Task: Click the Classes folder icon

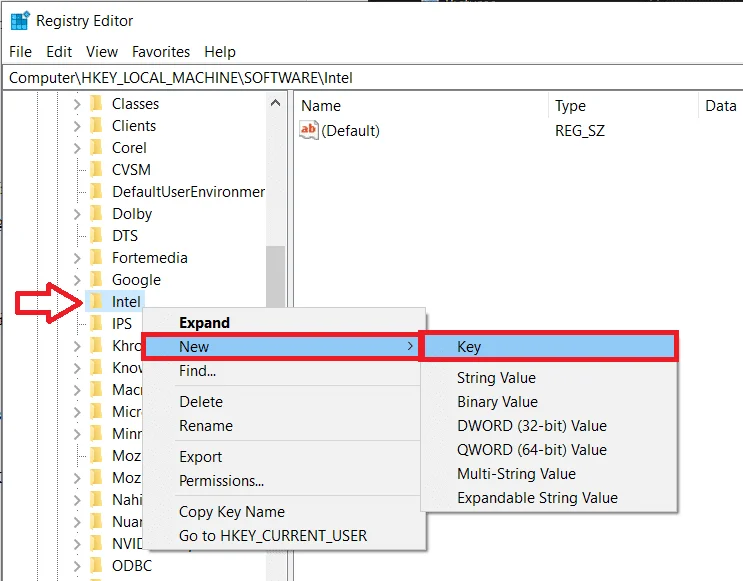Action: tap(96, 103)
